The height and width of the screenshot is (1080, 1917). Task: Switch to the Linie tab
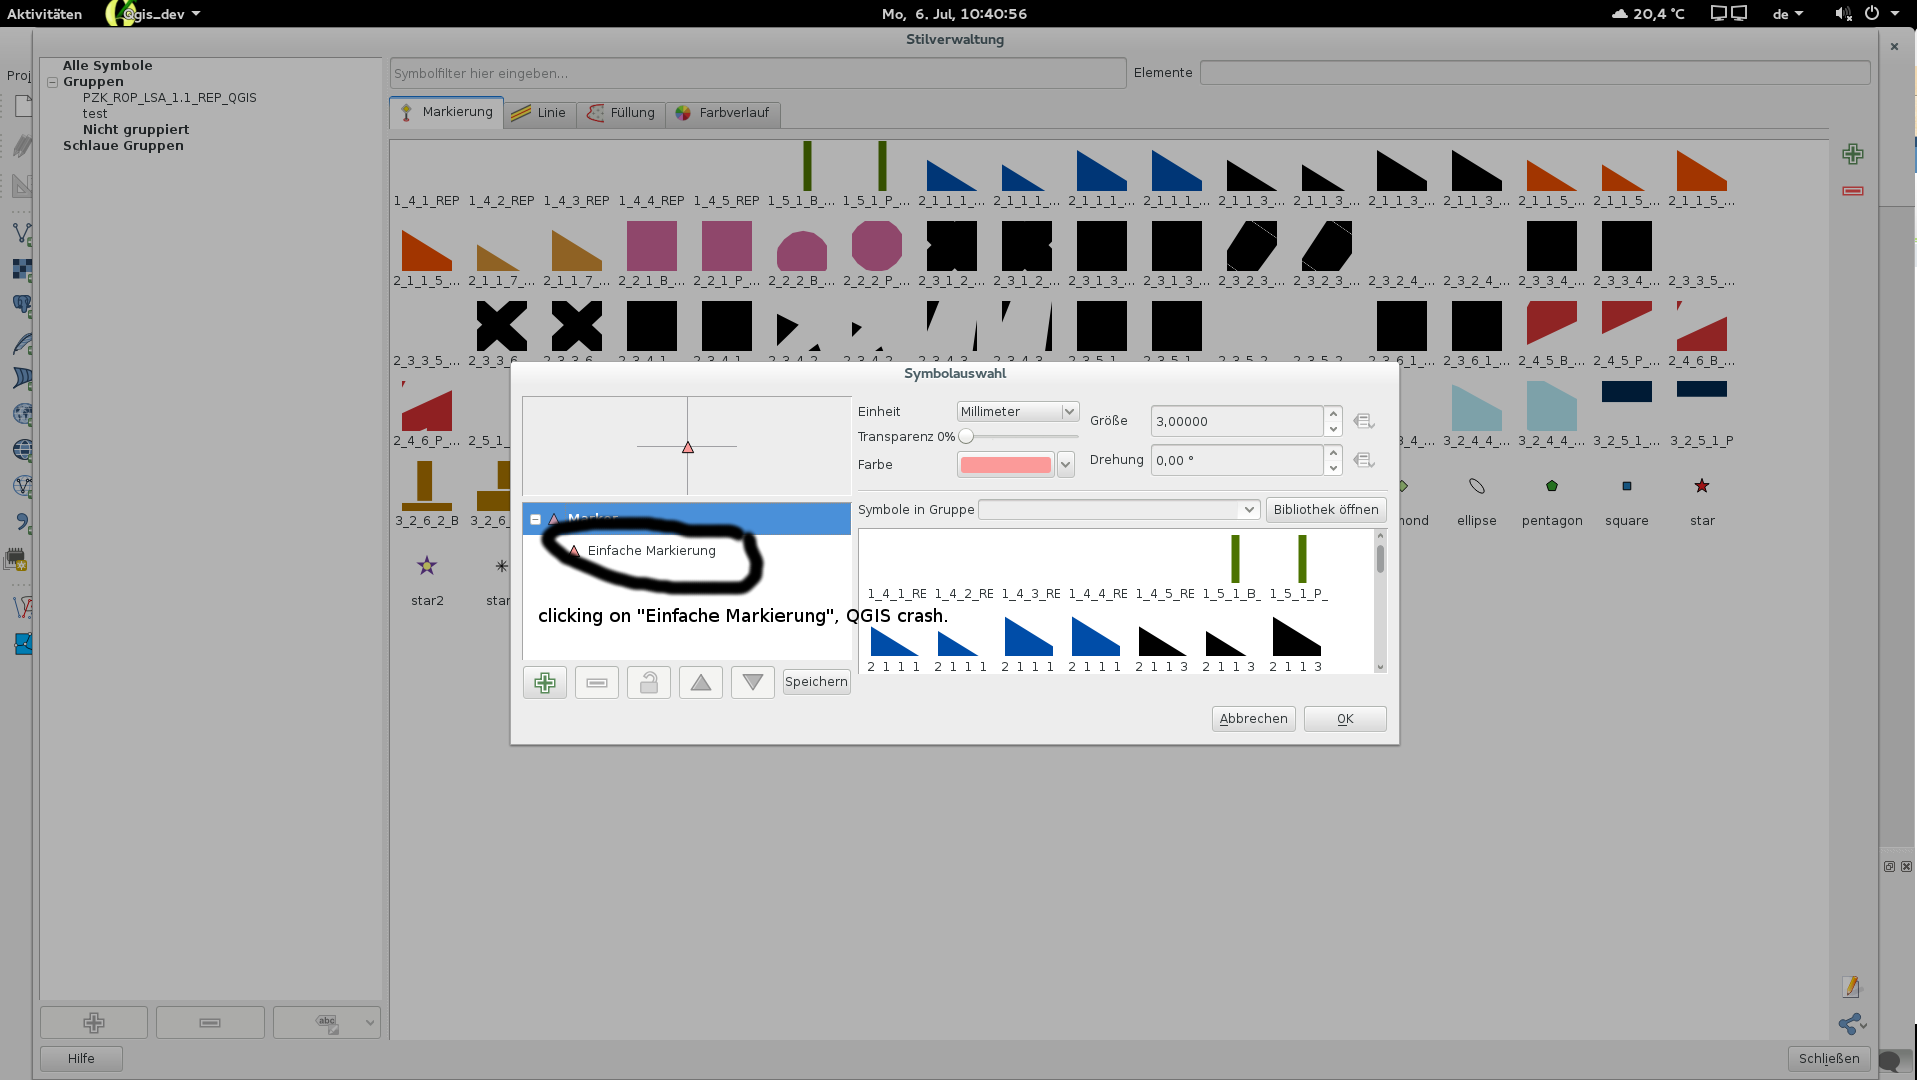(539, 113)
